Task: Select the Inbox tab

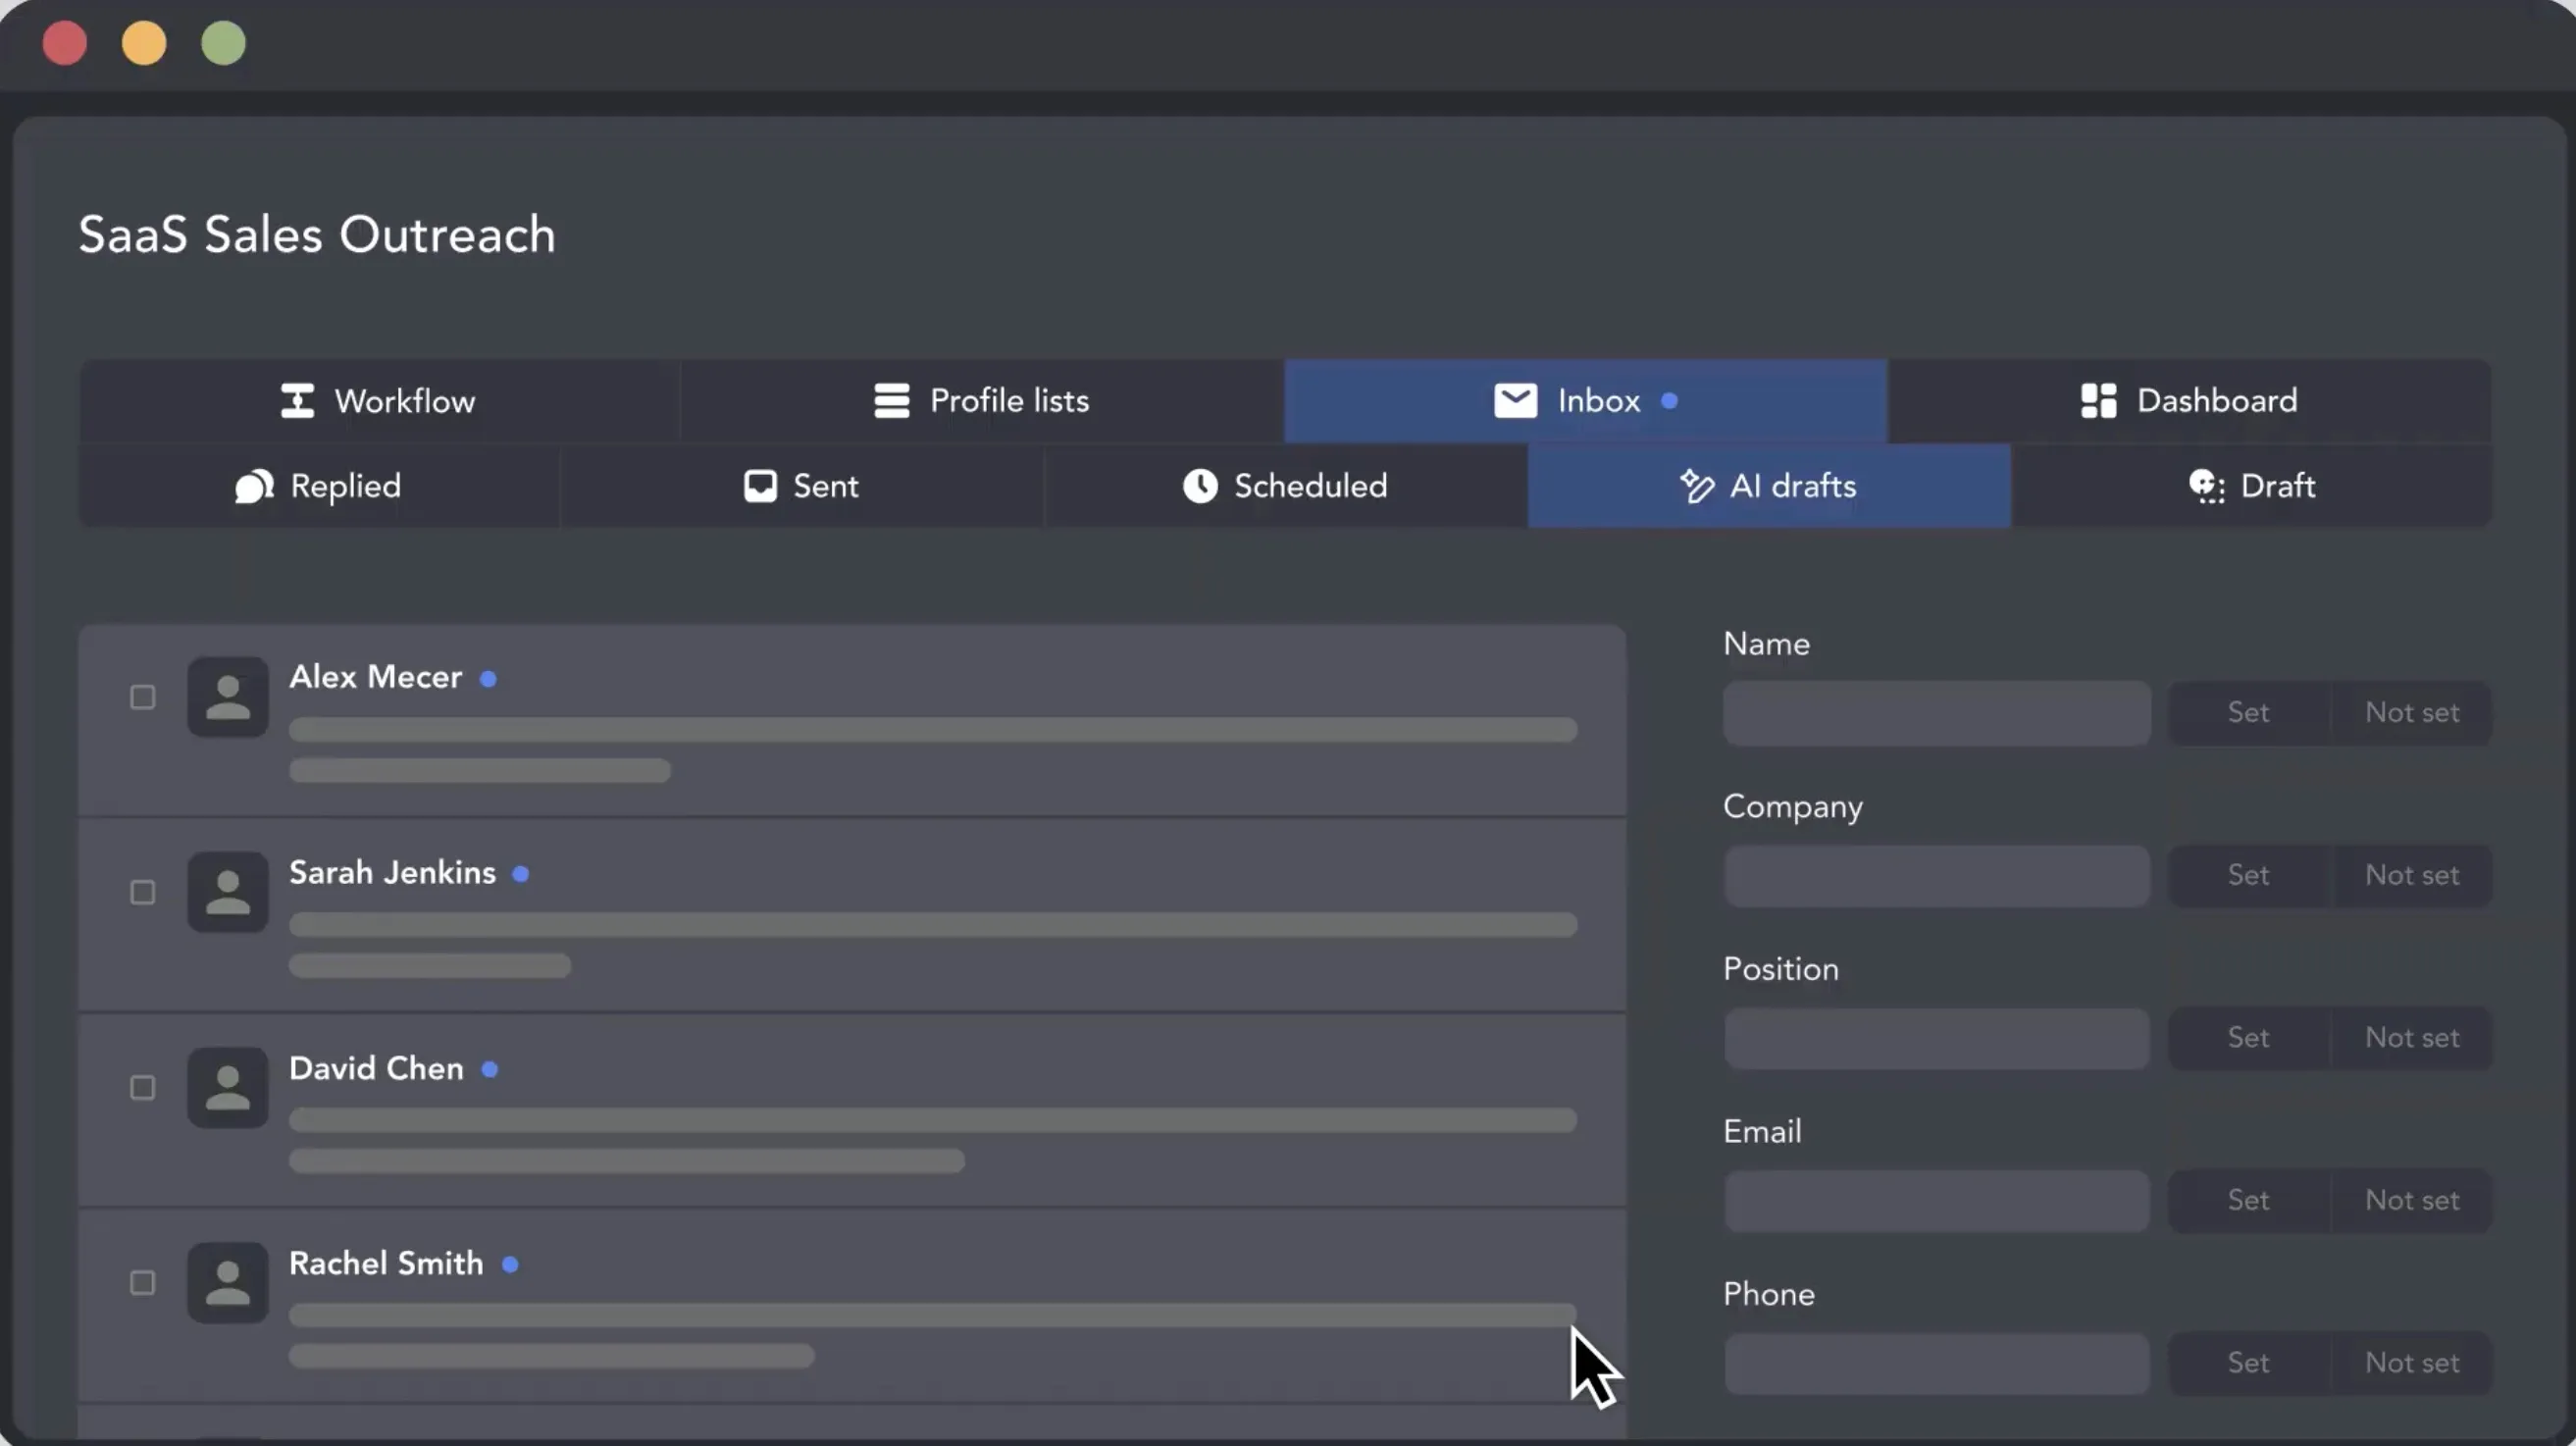Action: [x=1586, y=401]
